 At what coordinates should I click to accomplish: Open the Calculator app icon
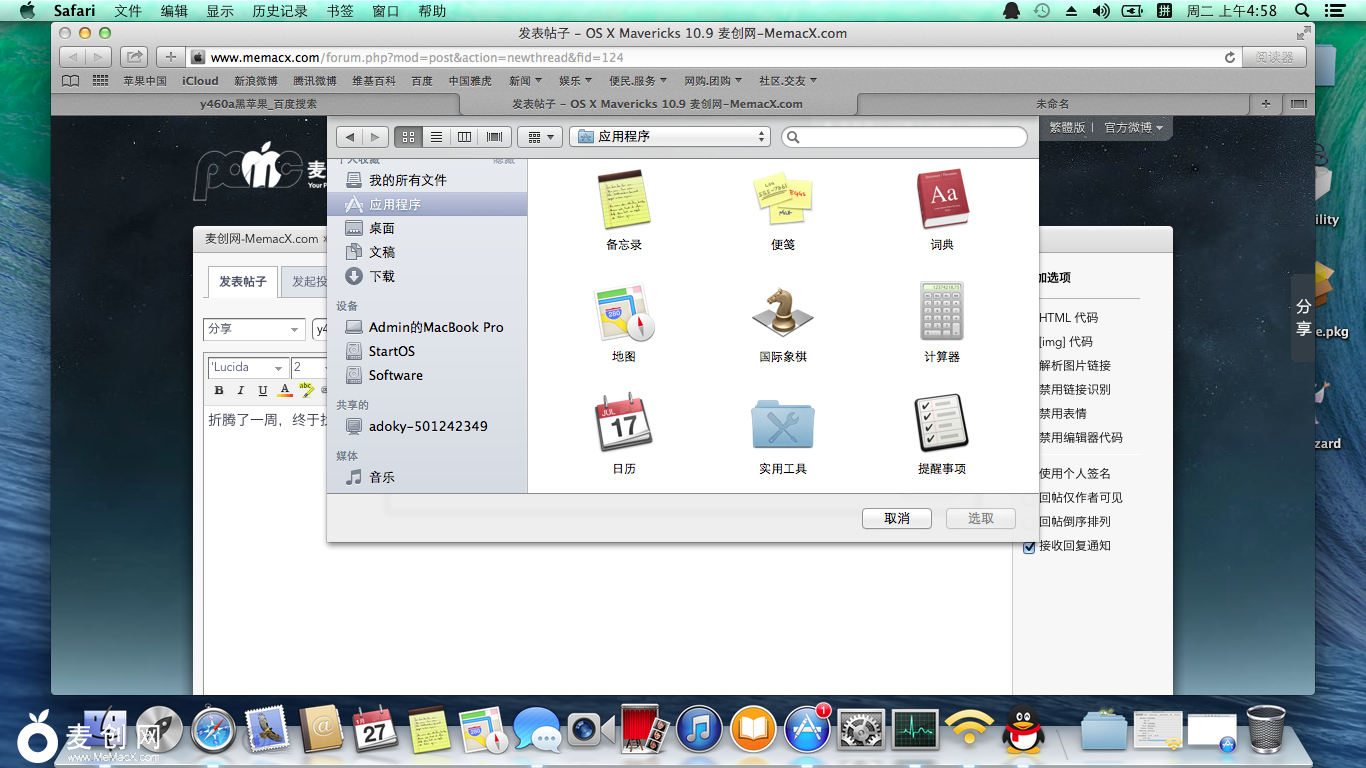coord(941,311)
